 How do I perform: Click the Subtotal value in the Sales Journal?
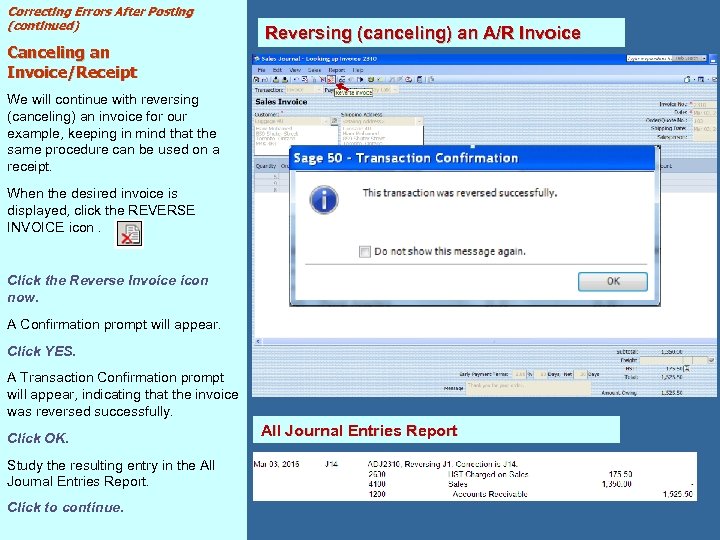coord(671,352)
